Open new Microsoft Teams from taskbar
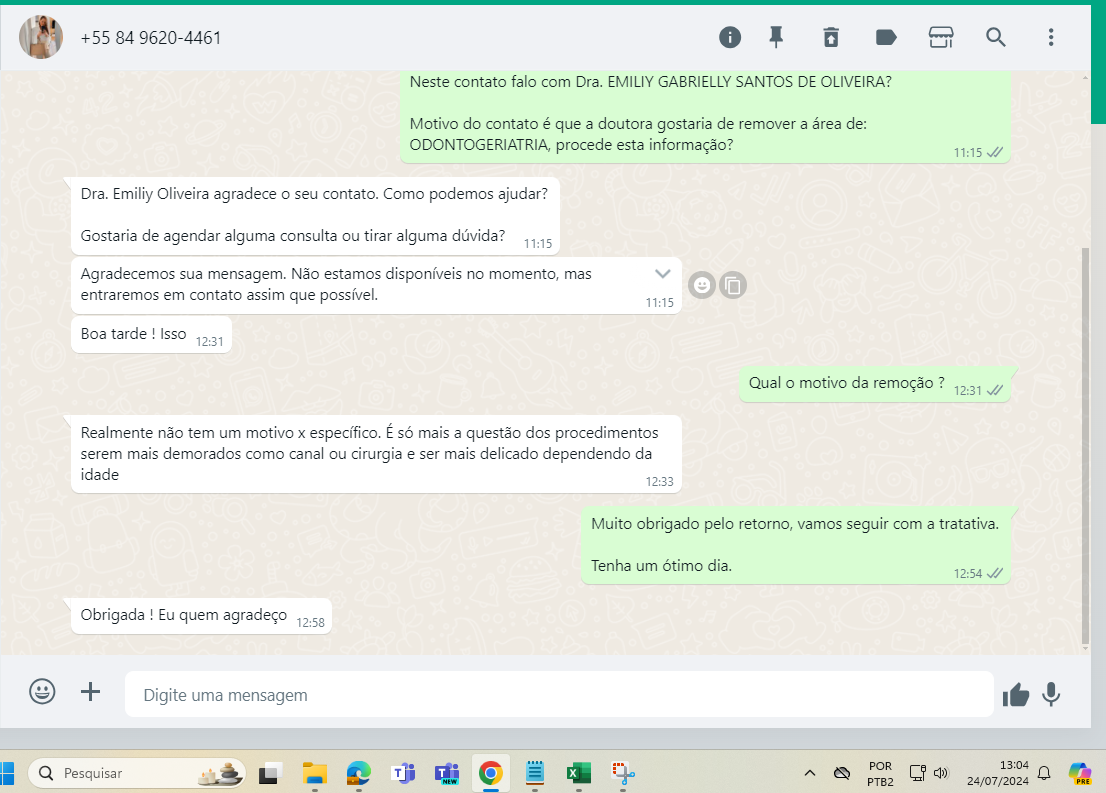1106x793 pixels. click(447, 773)
